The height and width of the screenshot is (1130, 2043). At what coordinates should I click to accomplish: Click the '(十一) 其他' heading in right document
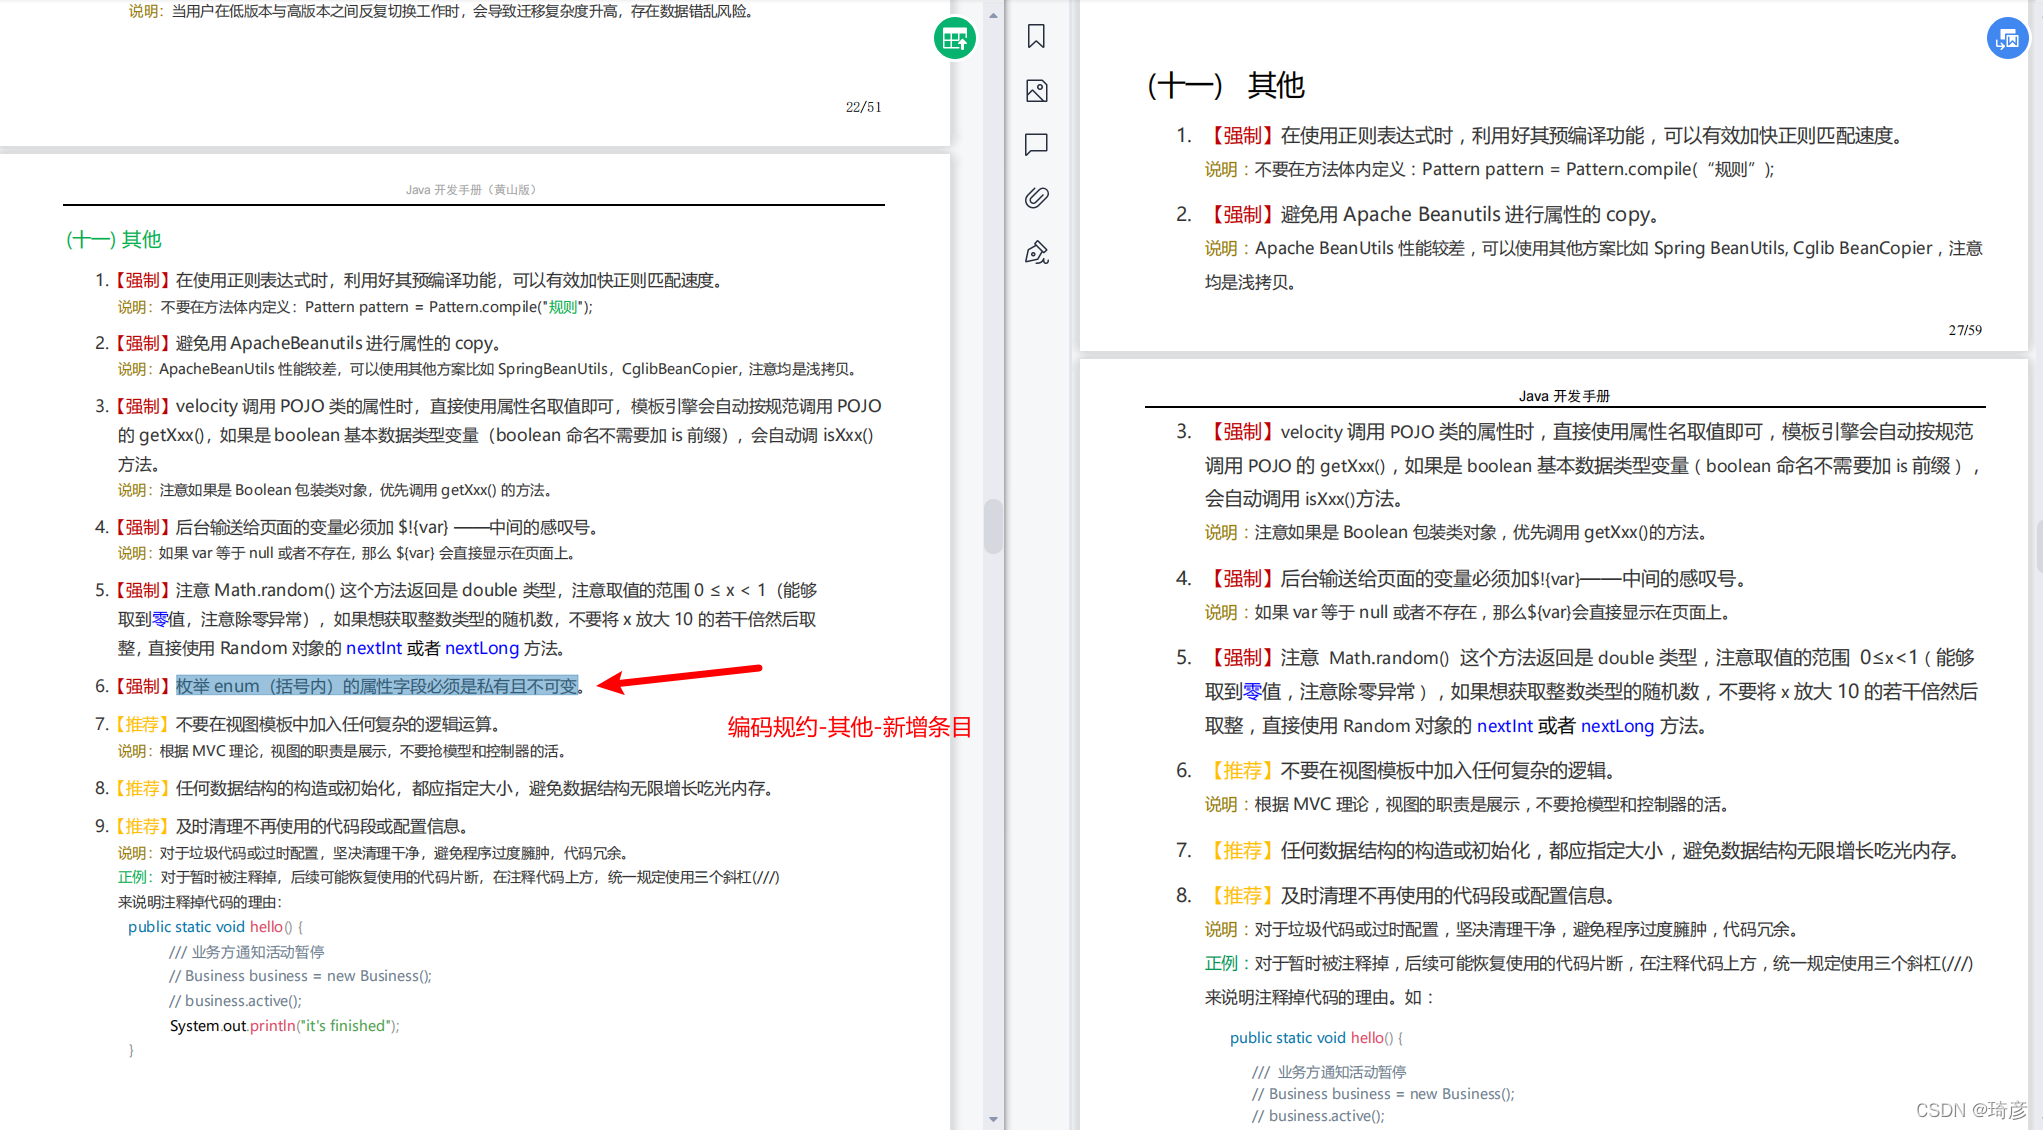point(1225,86)
